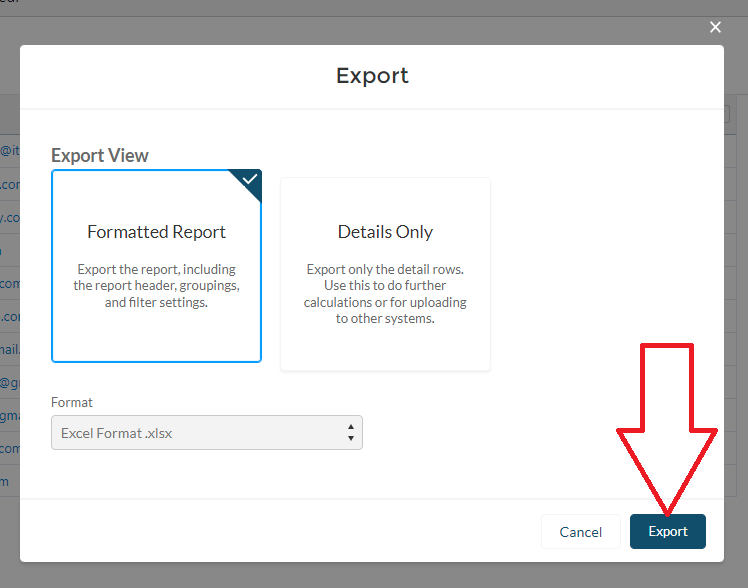This screenshot has height=588, width=748.
Task: Click the Format field label
Action: click(x=72, y=402)
